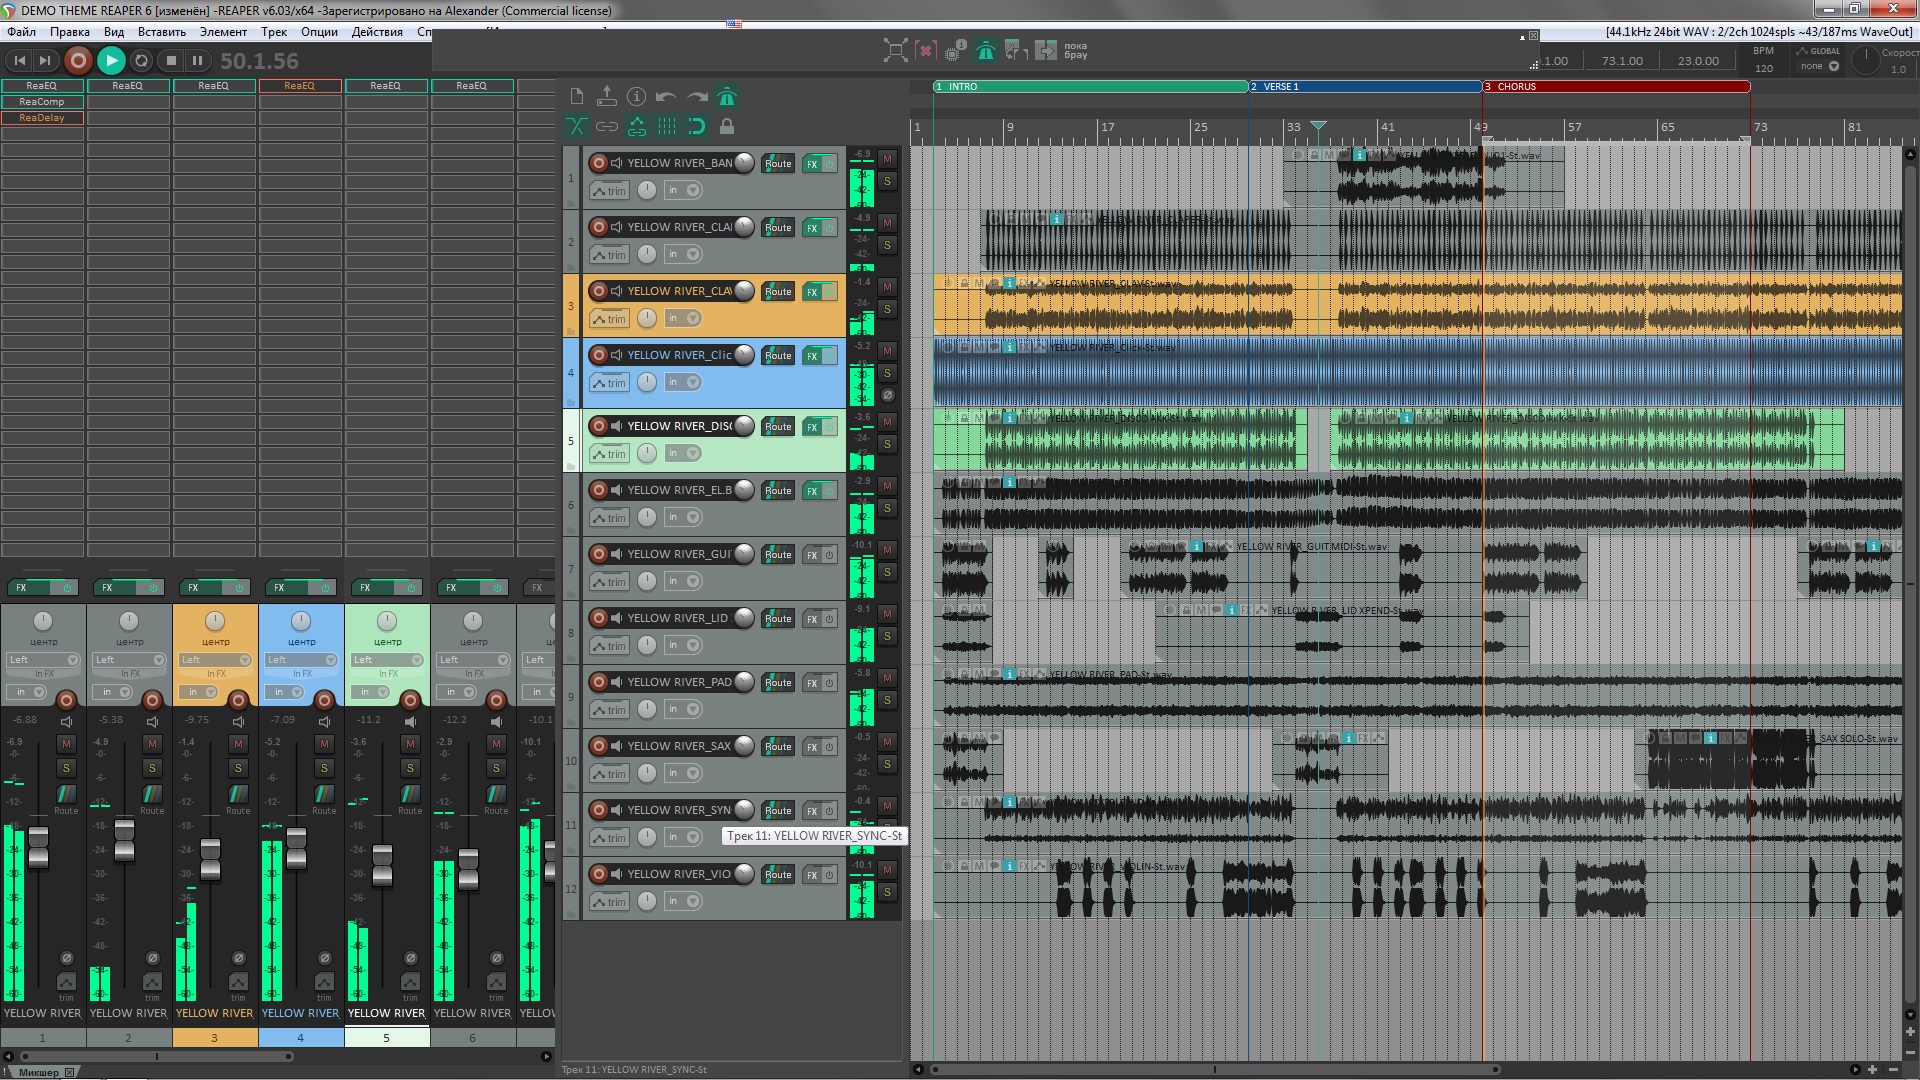
Task: Click Route button on track 5 DISC
Action: pyautogui.click(x=778, y=427)
